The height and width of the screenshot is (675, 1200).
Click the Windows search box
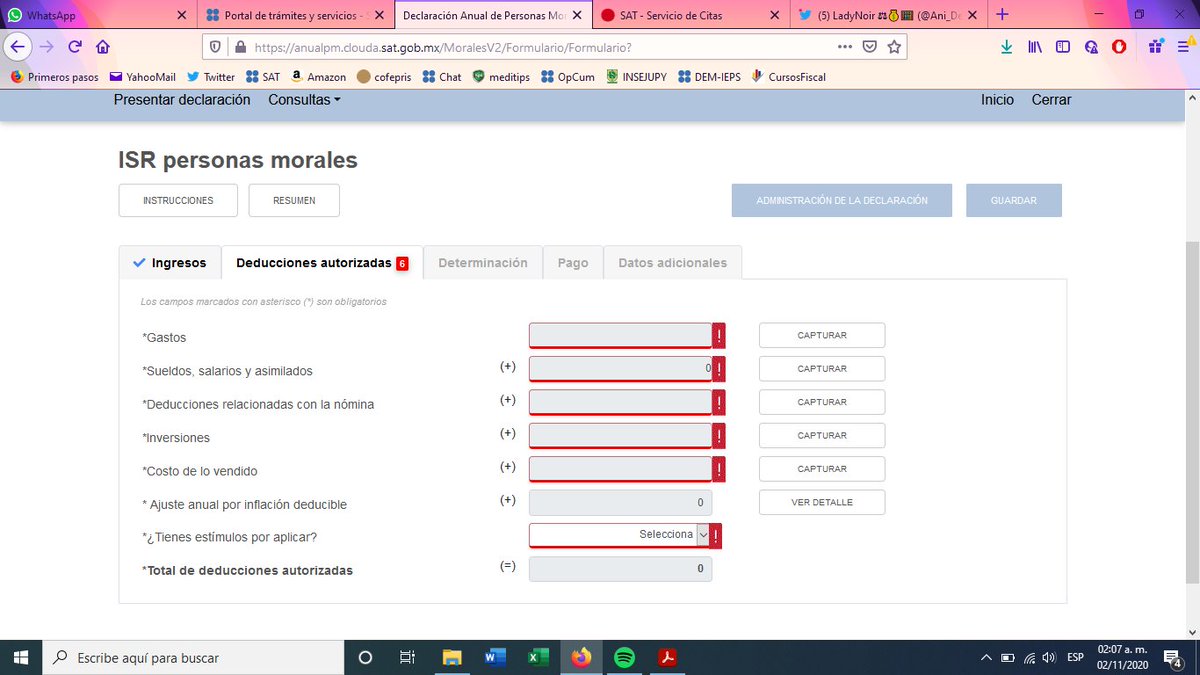pos(192,657)
